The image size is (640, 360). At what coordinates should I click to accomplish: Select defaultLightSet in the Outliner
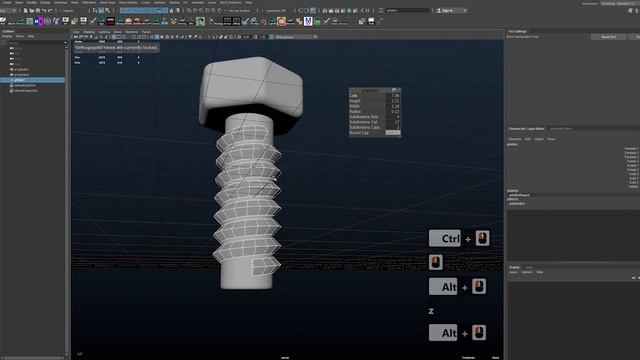coord(24,85)
